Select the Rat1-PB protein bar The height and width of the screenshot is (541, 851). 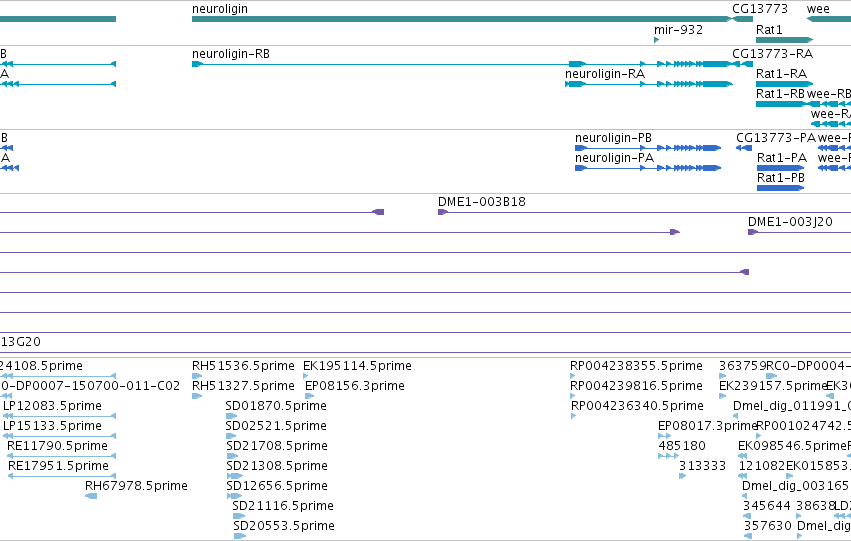tap(780, 188)
